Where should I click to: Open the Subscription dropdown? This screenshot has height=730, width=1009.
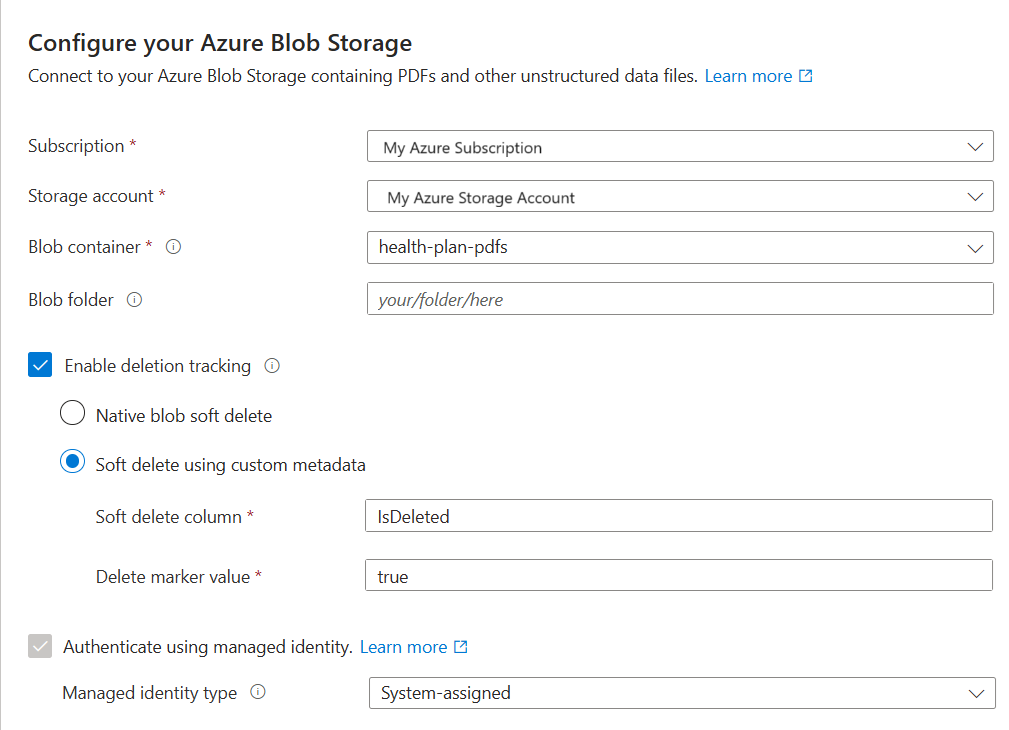[x=680, y=147]
